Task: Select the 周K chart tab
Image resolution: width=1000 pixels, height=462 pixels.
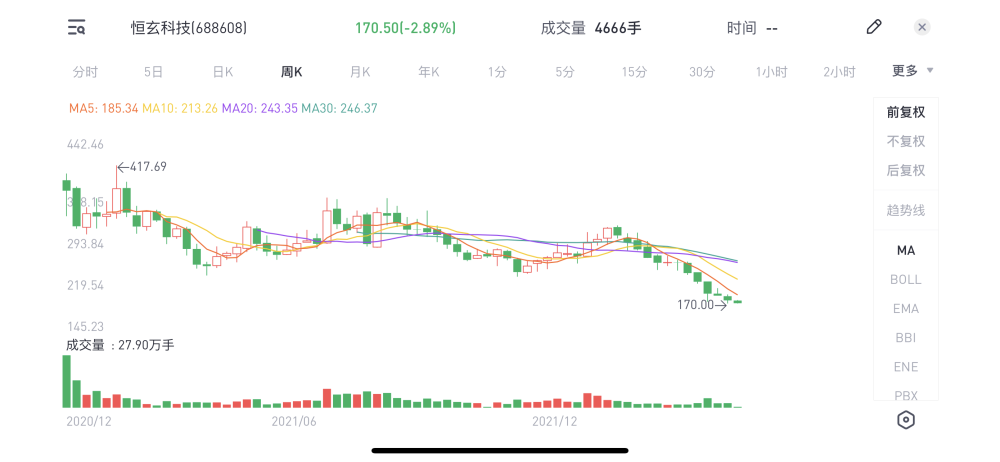Action: [291, 71]
